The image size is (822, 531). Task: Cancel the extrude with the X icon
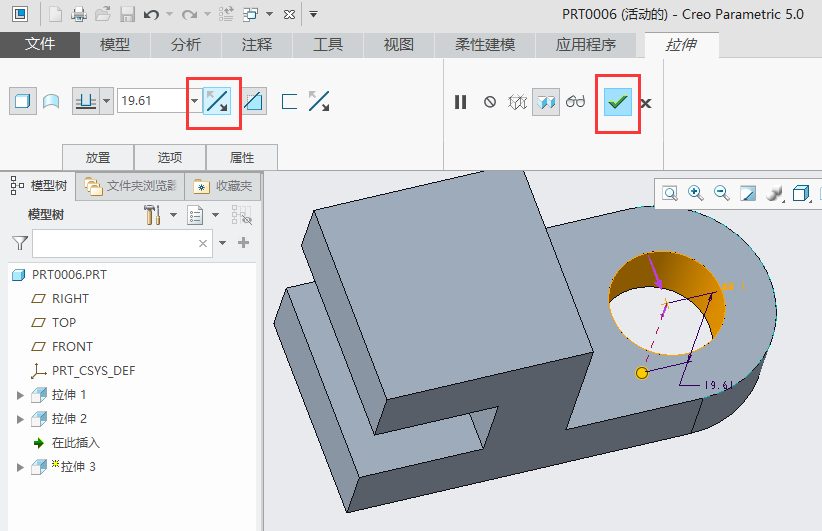[x=646, y=102]
